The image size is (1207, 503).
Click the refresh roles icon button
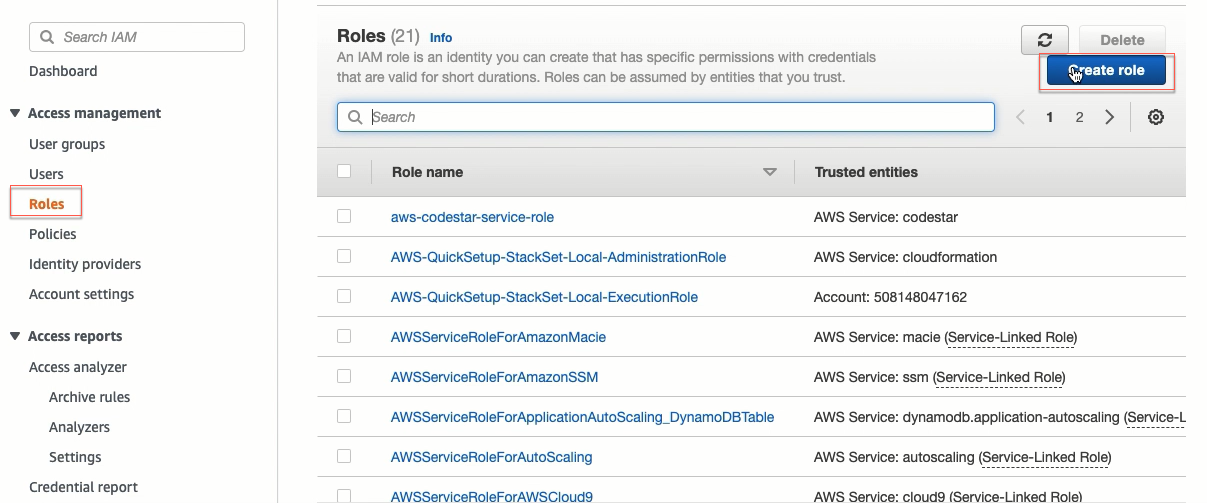(x=1045, y=40)
